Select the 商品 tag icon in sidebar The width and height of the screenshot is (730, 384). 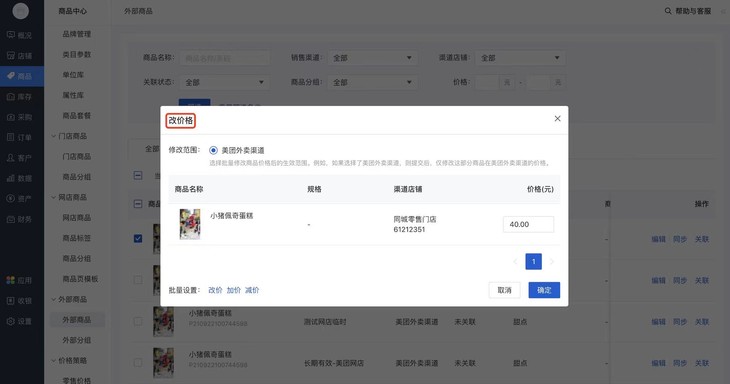11,76
